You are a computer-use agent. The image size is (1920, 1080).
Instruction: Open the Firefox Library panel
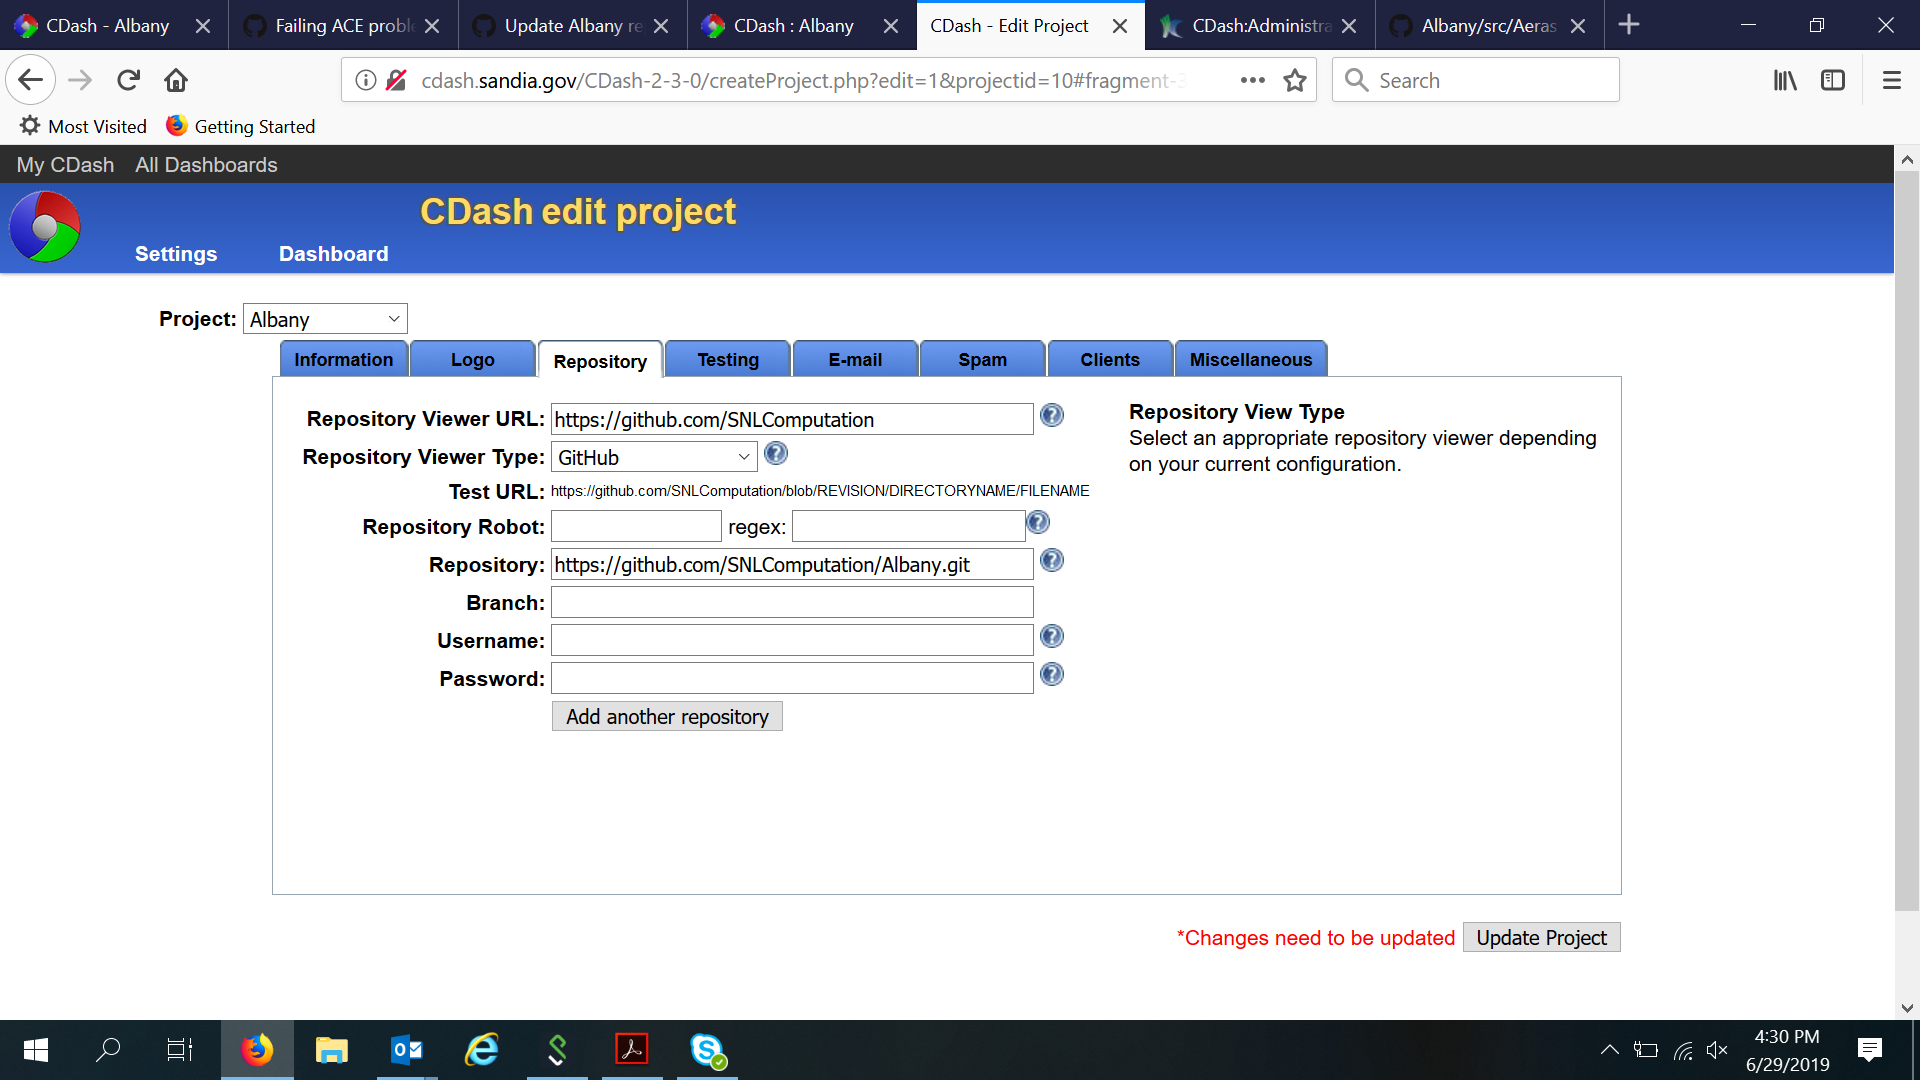point(1784,80)
